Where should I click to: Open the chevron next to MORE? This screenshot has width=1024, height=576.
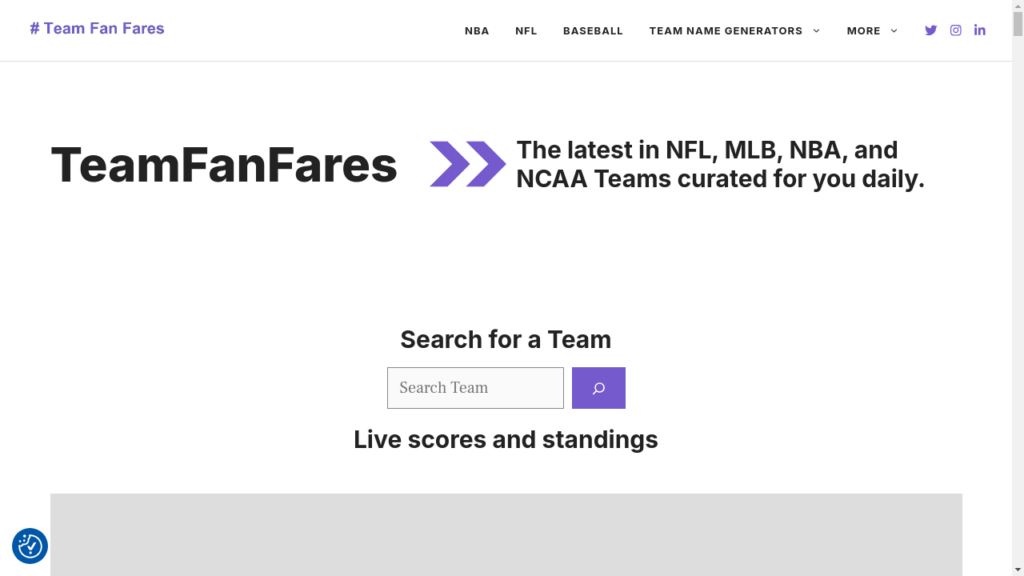(x=893, y=30)
